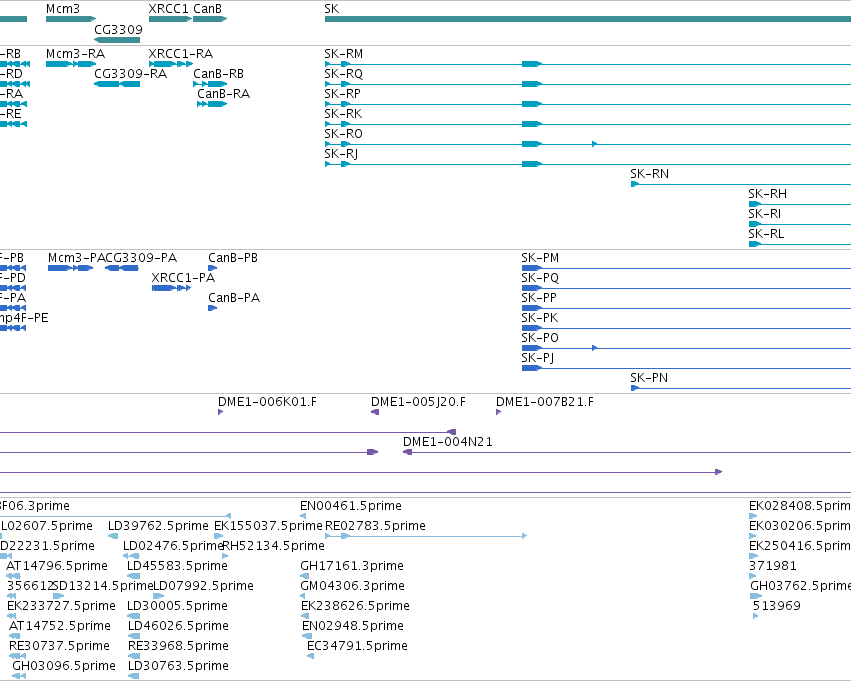Click EST LD45583.5prime
This screenshot has height=681, width=851.
pos(134,576)
